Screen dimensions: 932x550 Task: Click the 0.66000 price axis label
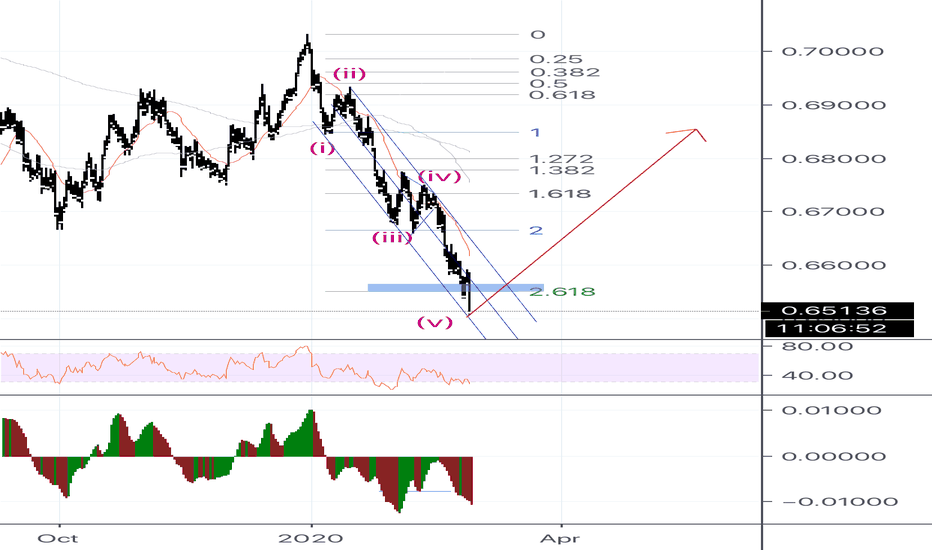pyautogui.click(x=833, y=265)
